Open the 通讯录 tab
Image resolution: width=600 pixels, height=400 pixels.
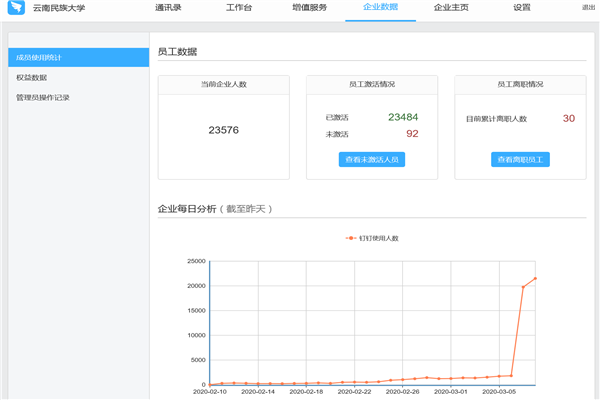[168, 8]
